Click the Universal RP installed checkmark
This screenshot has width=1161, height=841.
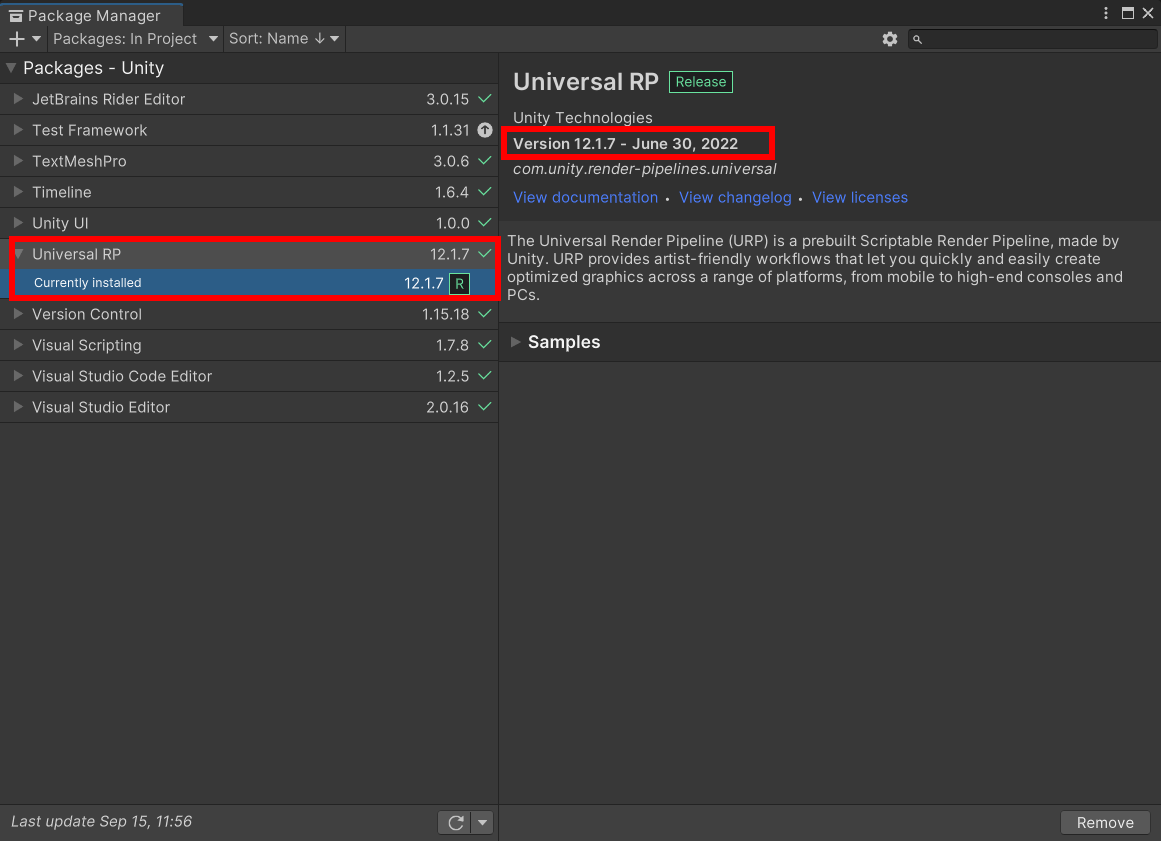(x=485, y=253)
